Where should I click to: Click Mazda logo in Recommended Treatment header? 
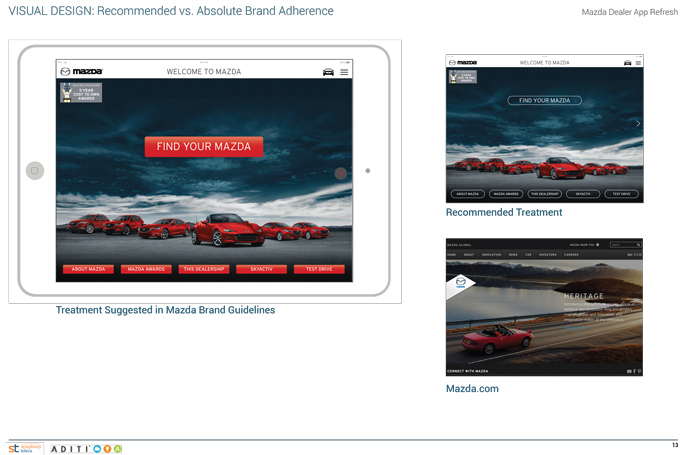(463, 62)
